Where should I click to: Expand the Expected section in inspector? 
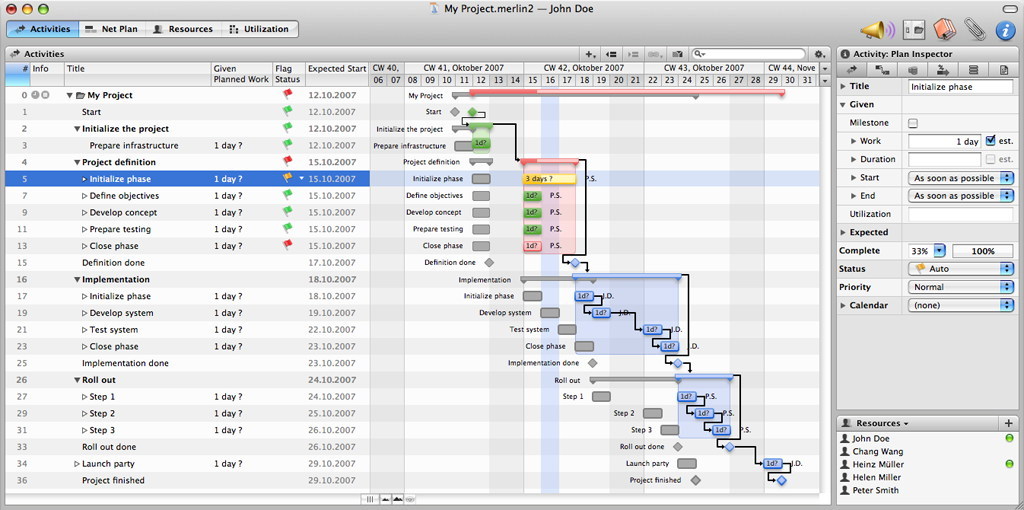click(842, 232)
